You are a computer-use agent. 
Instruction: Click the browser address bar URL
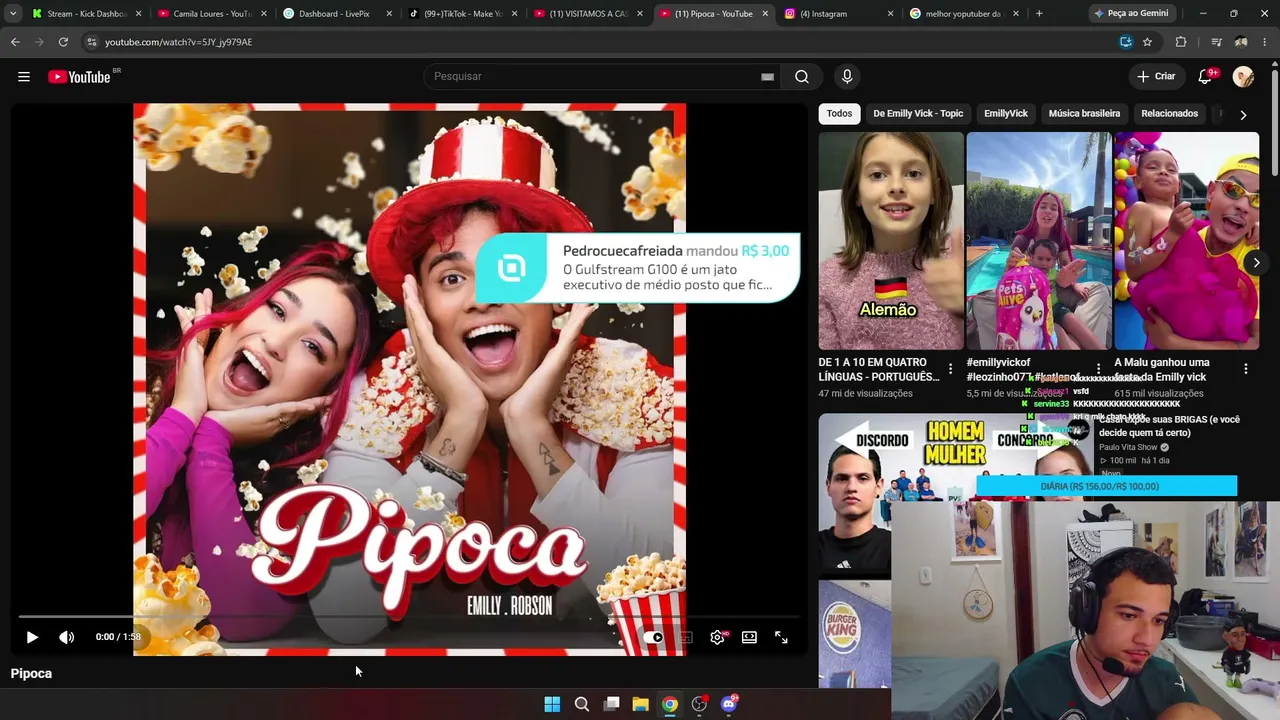178,42
